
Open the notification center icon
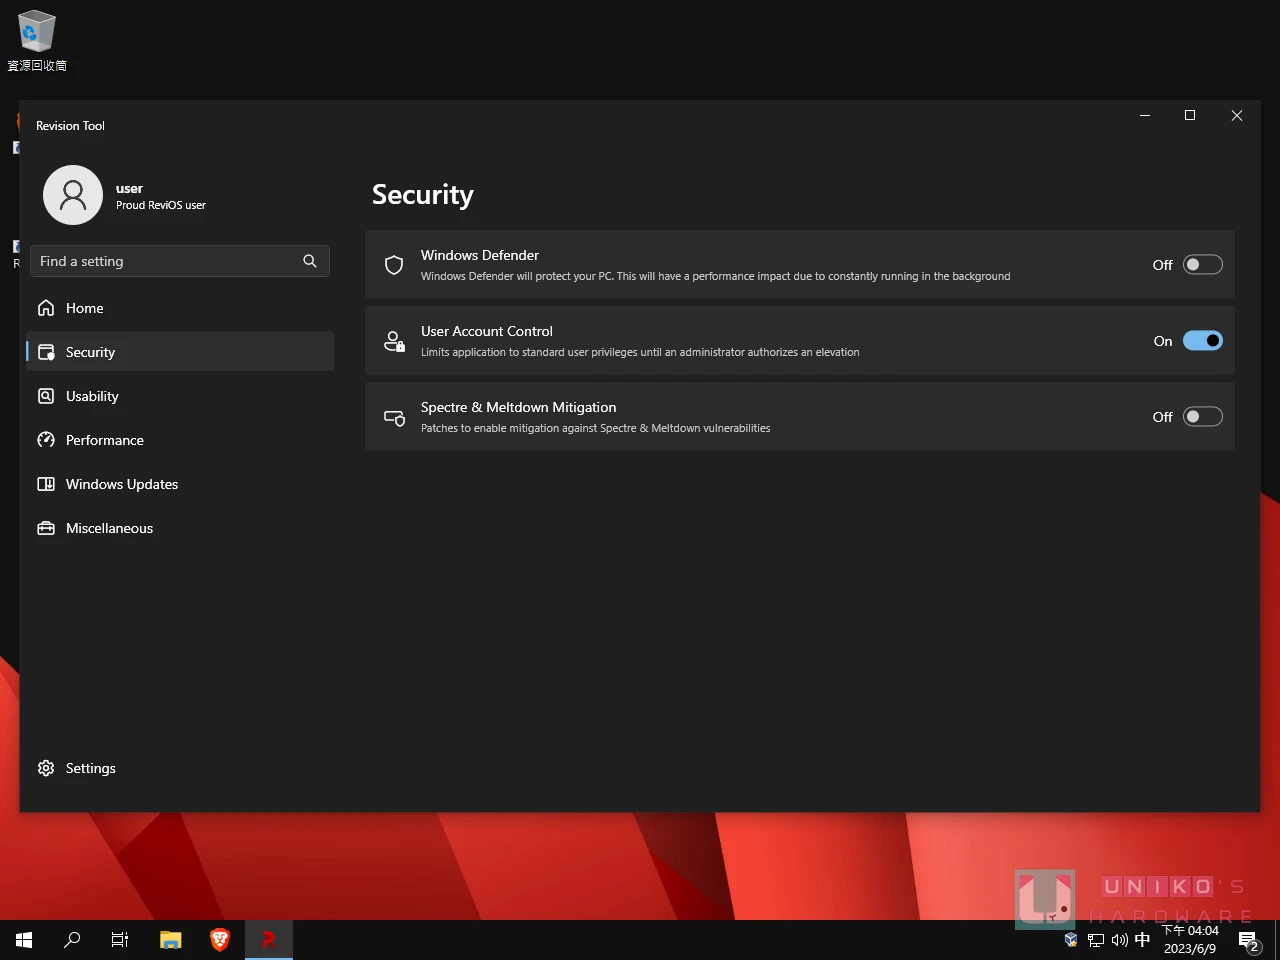tap(1248, 940)
